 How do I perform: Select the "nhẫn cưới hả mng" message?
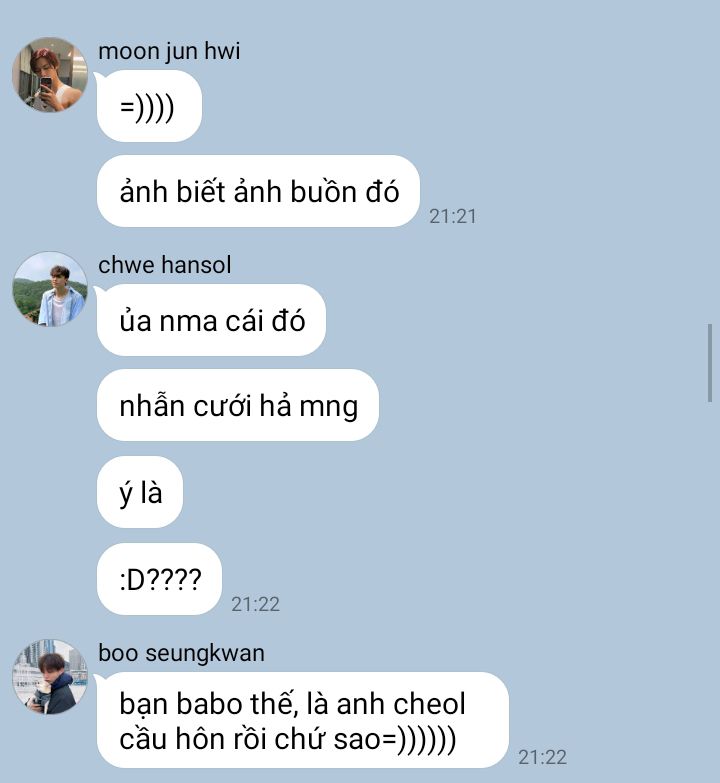click(x=238, y=405)
